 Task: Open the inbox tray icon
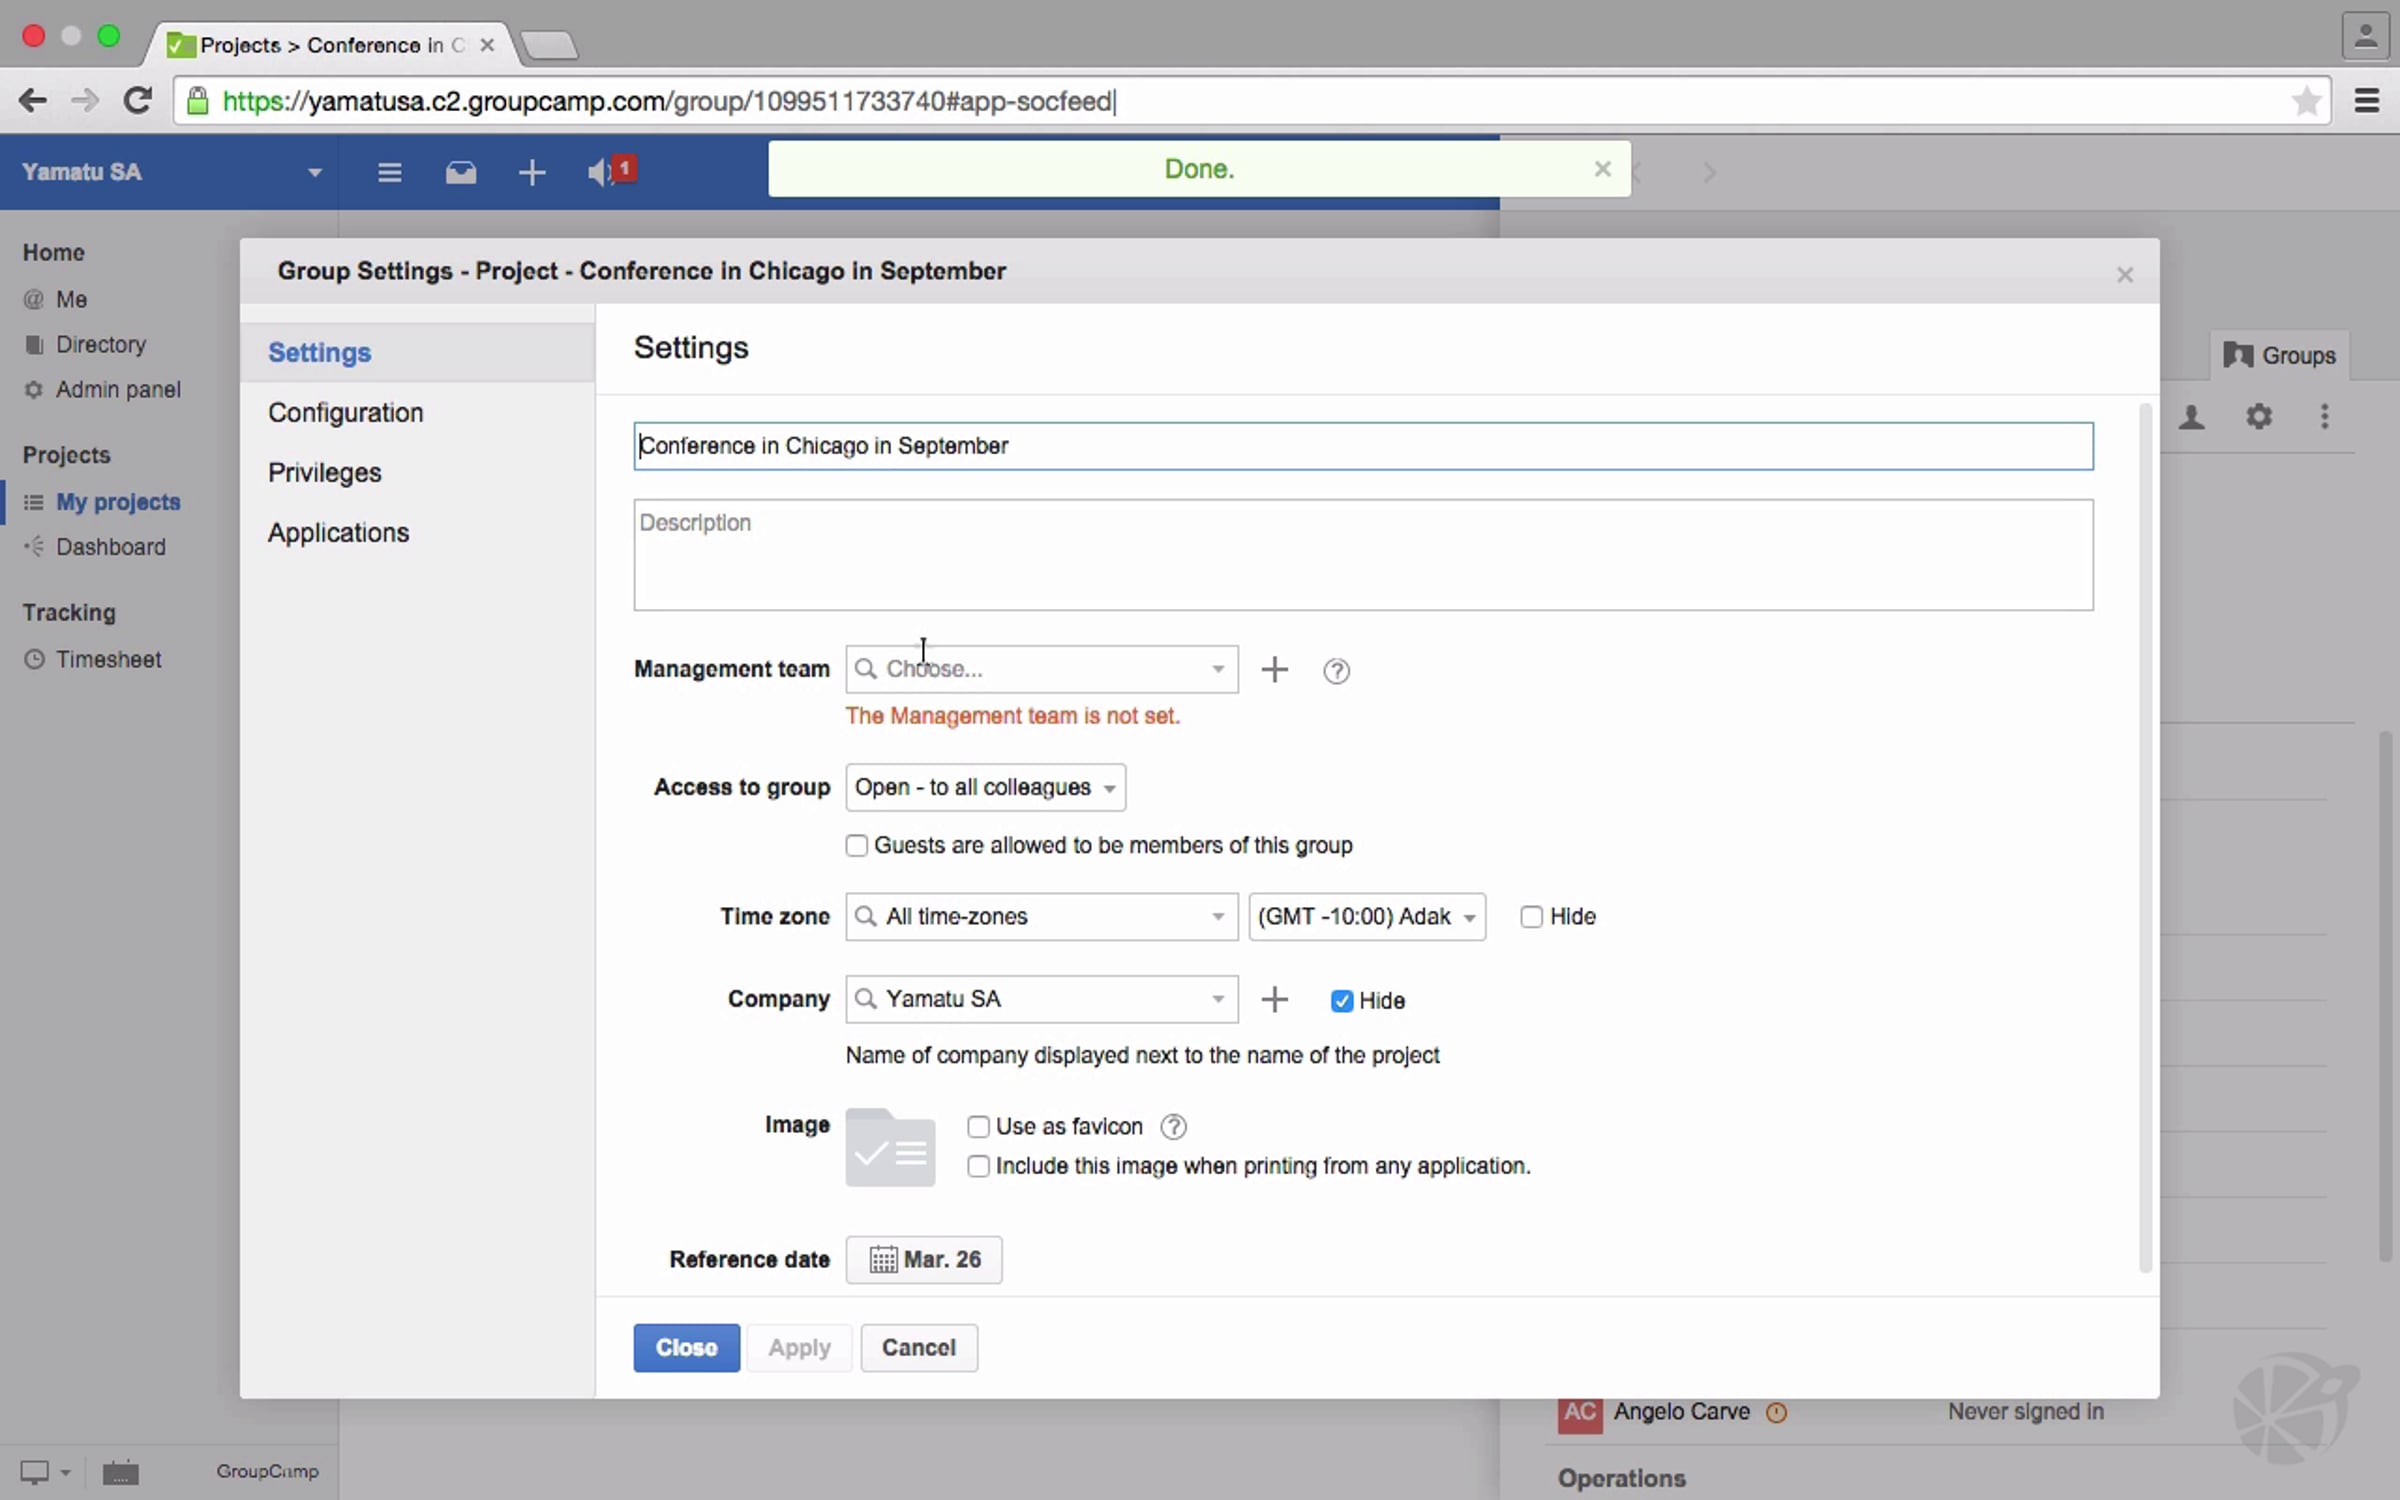(460, 172)
